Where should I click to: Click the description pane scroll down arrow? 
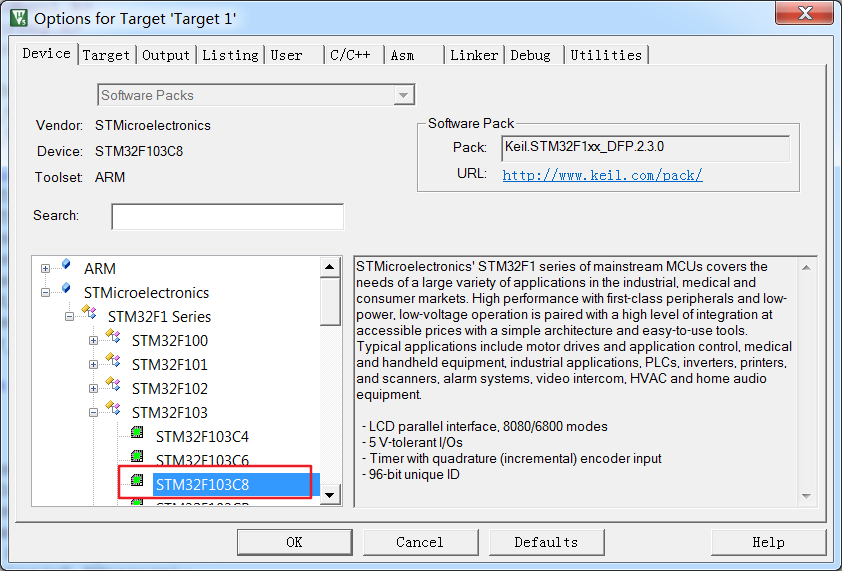[806, 496]
